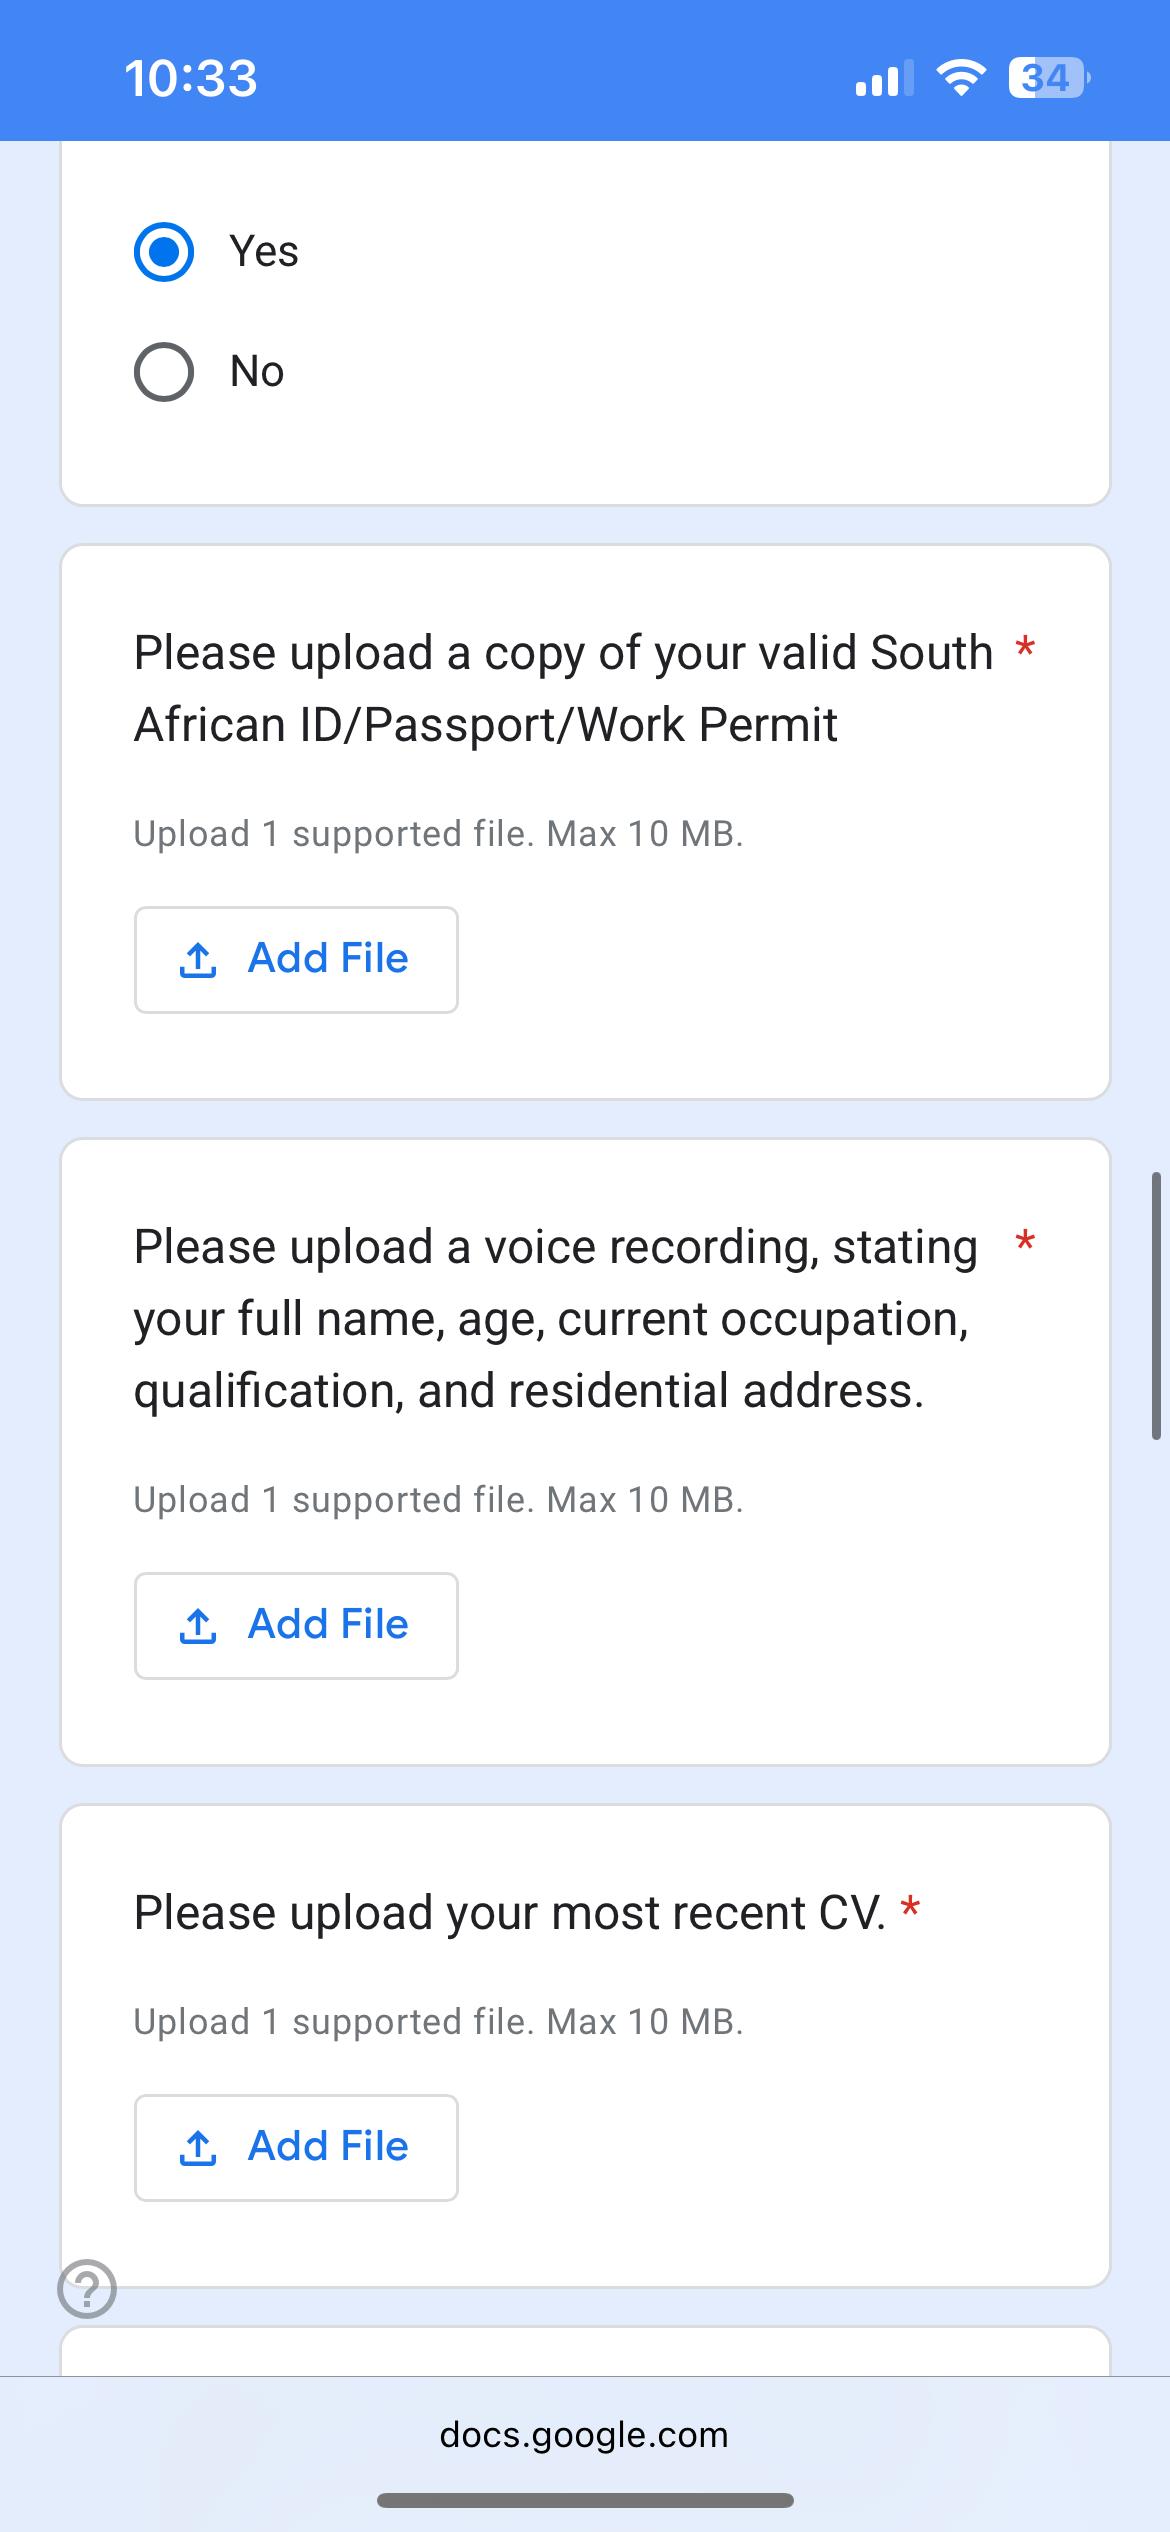Tap the cellular signal bars icon
This screenshot has height=2532, width=1170.
[x=884, y=78]
